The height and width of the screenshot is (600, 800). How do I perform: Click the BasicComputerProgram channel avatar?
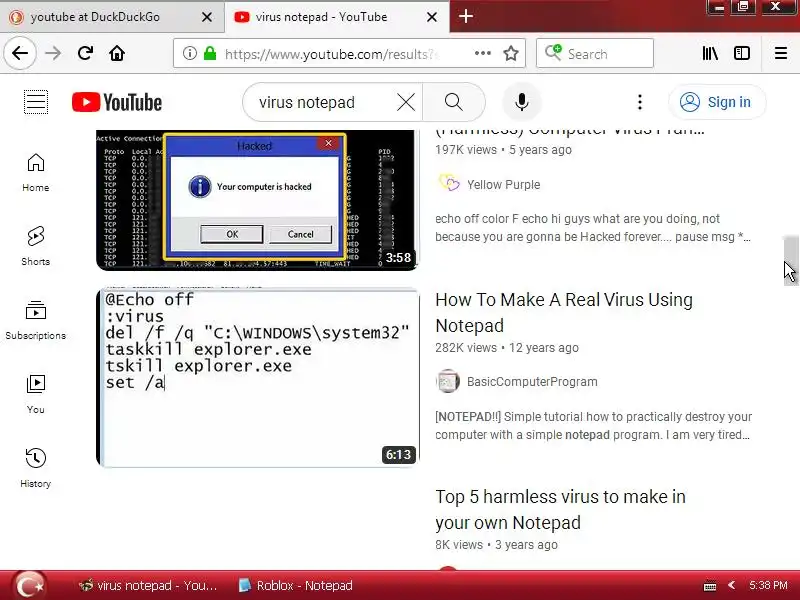[x=448, y=381]
